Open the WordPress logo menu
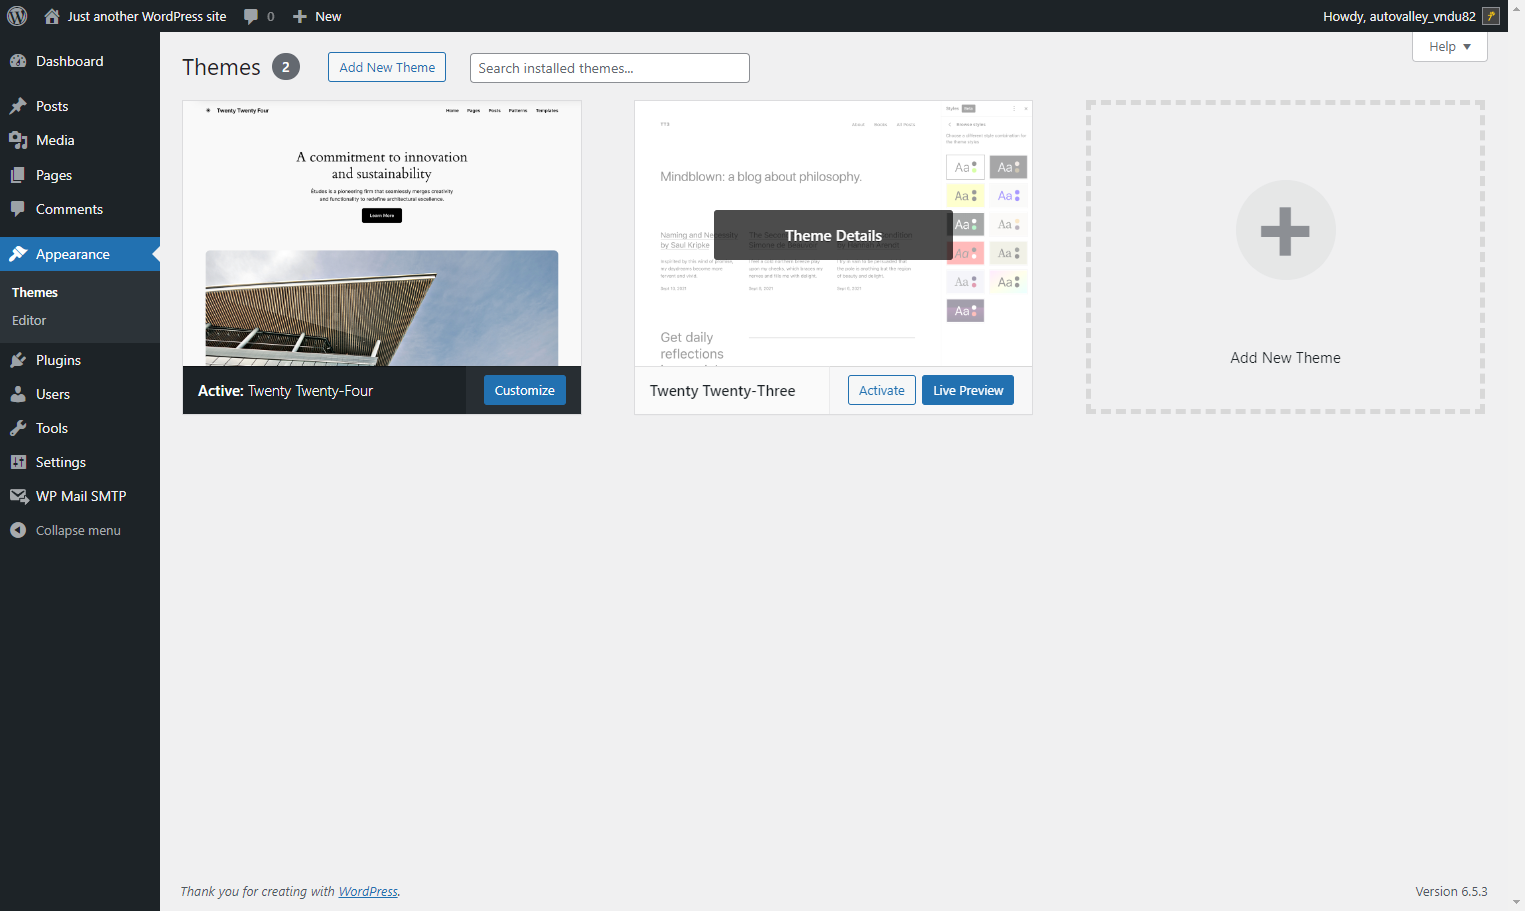The height and width of the screenshot is (911, 1525). [17, 16]
